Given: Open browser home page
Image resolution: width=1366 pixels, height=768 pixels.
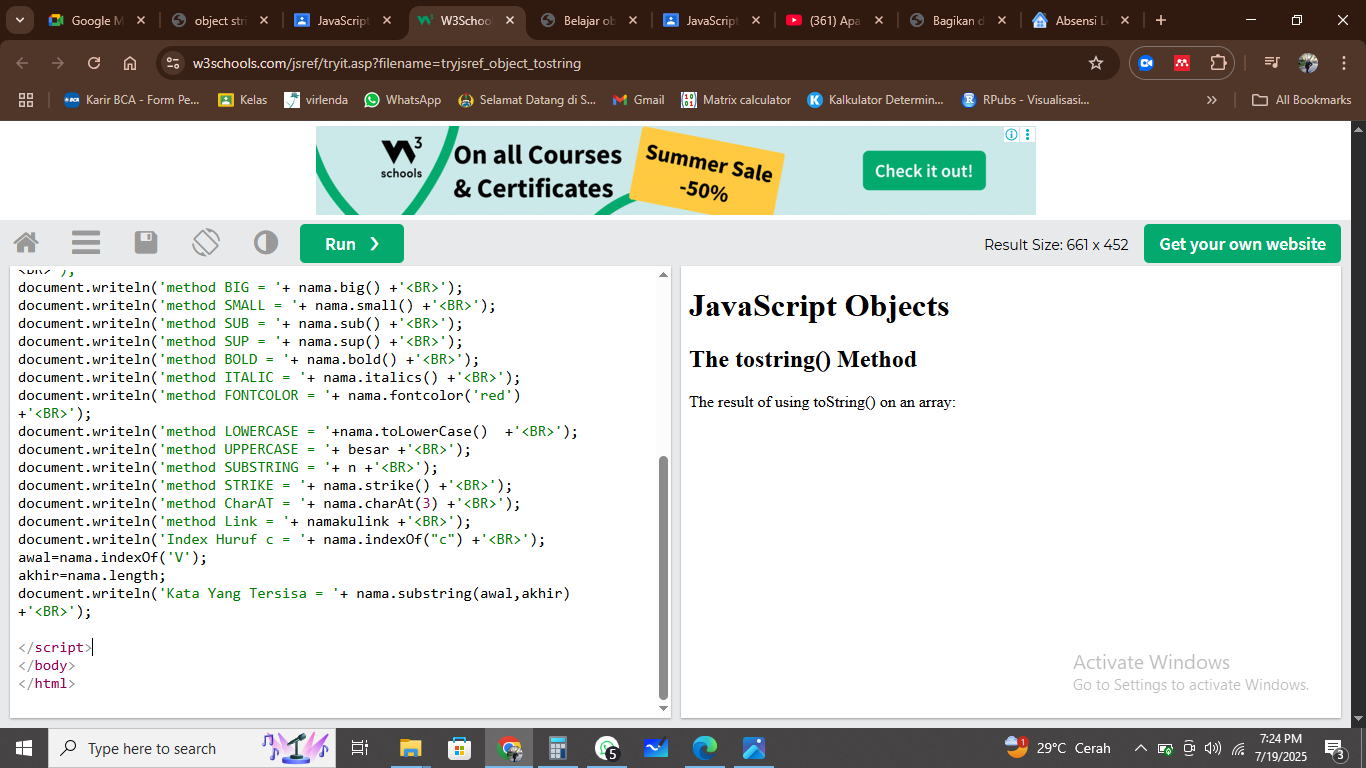Looking at the screenshot, I should [130, 63].
